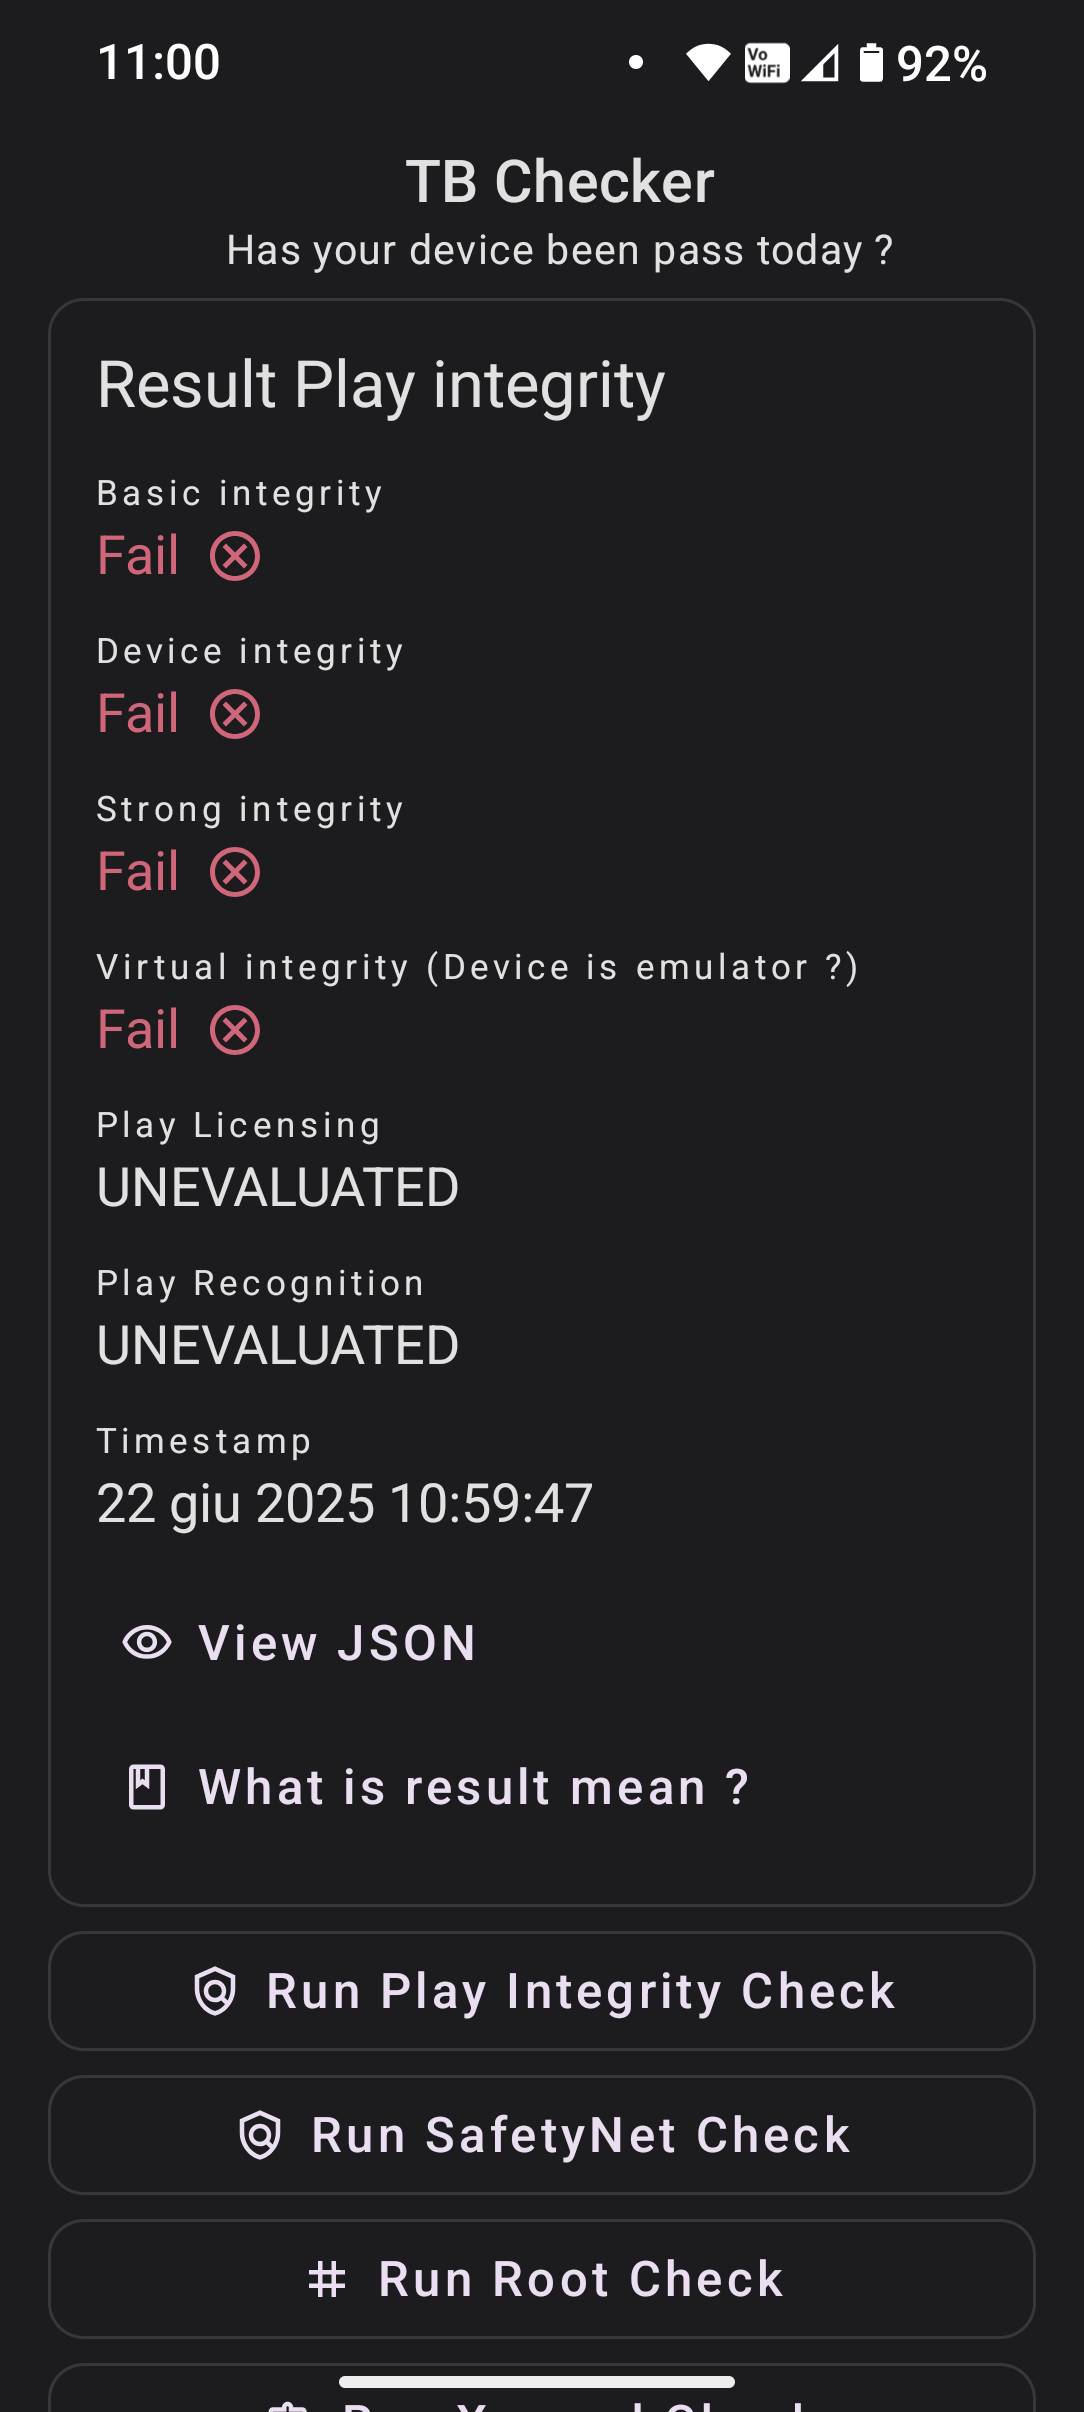The image size is (1084, 2412).
Task: Tap the 11:00 clock in status bar
Action: pos(159,62)
